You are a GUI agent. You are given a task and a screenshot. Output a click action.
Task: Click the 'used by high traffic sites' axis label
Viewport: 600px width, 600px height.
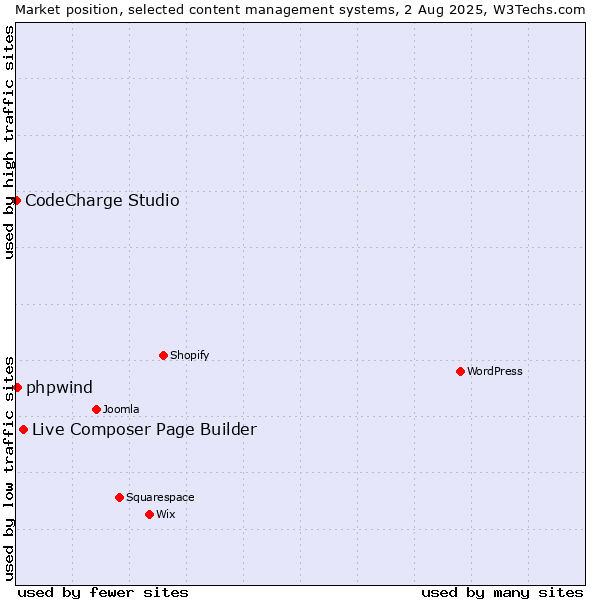(8, 142)
